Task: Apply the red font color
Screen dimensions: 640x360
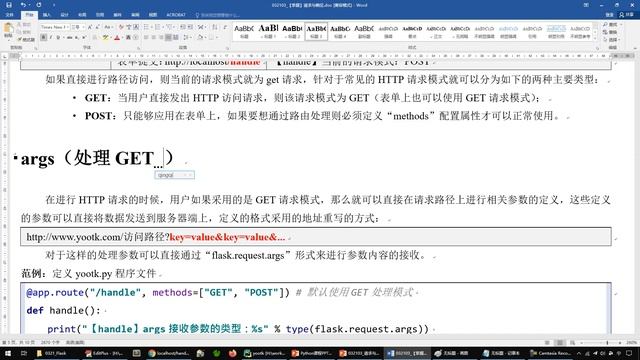Action: point(117,37)
